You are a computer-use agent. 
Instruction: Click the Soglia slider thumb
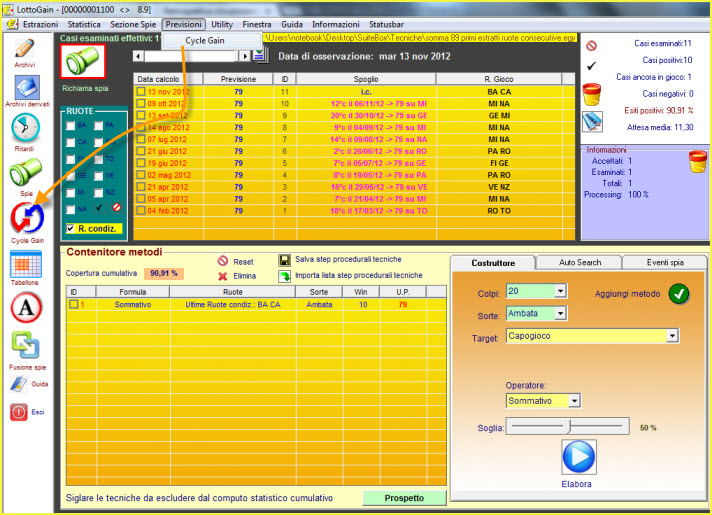569,426
